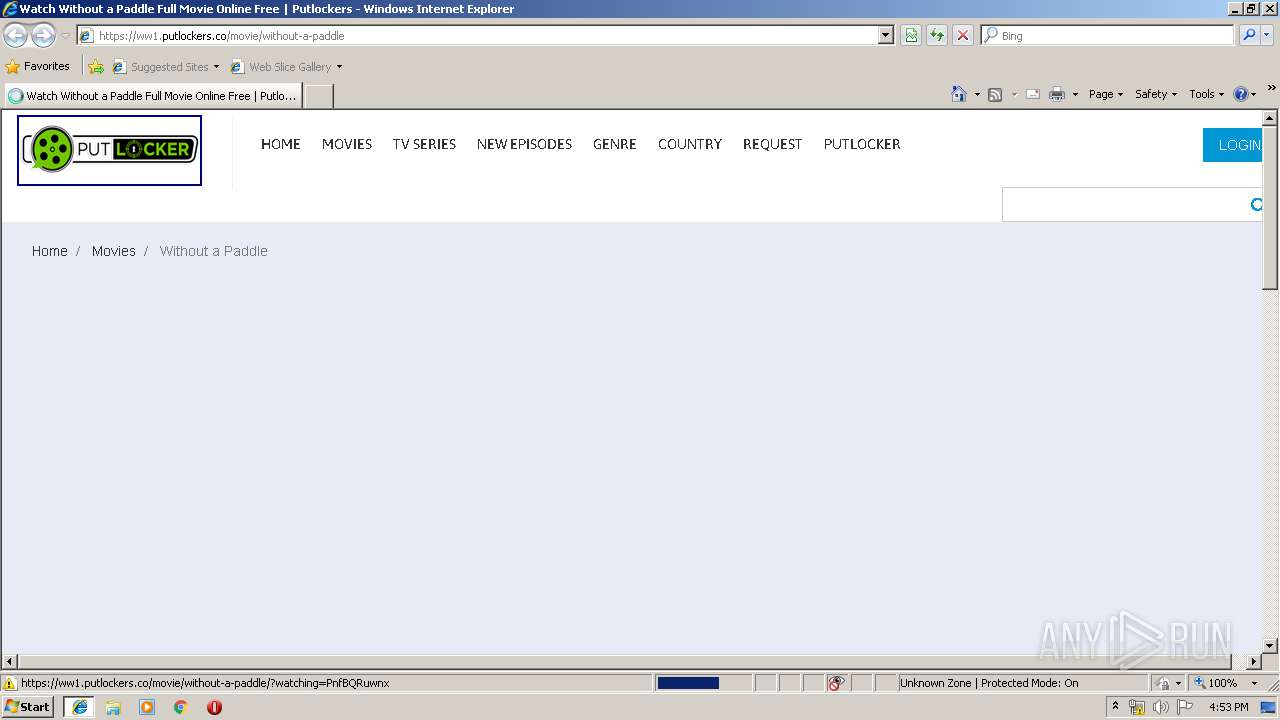The width and height of the screenshot is (1280, 720).
Task: Open the Suggested Sites dropdown
Action: click(166, 67)
